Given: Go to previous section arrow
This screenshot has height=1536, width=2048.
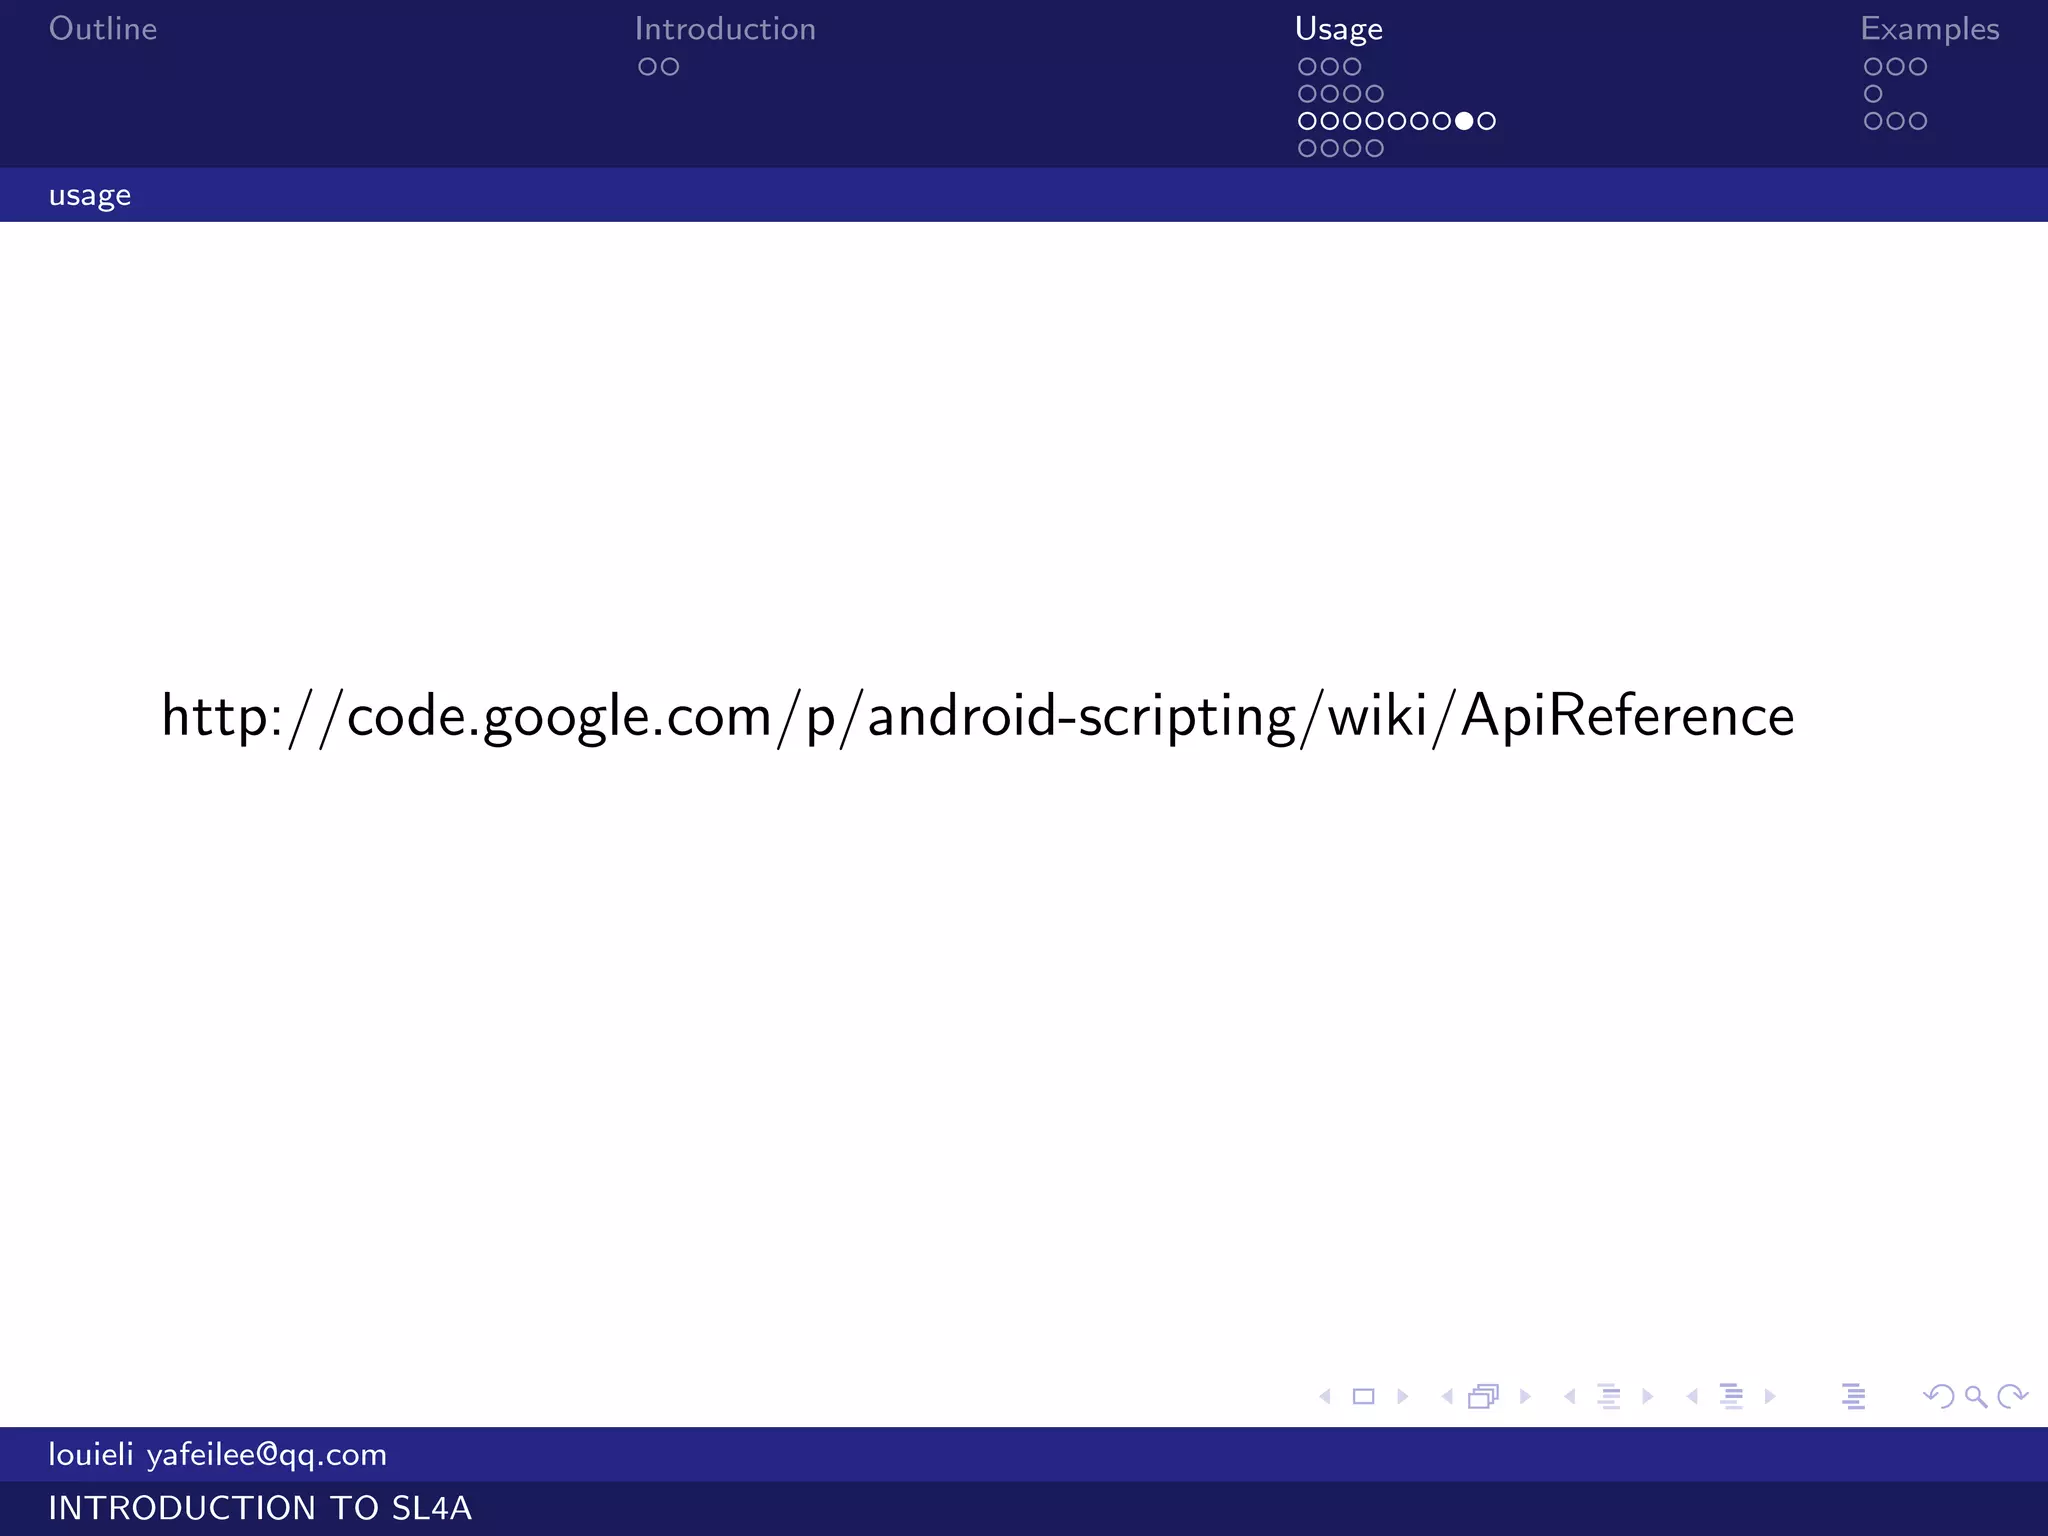Looking at the screenshot, I should (x=1692, y=1396).
